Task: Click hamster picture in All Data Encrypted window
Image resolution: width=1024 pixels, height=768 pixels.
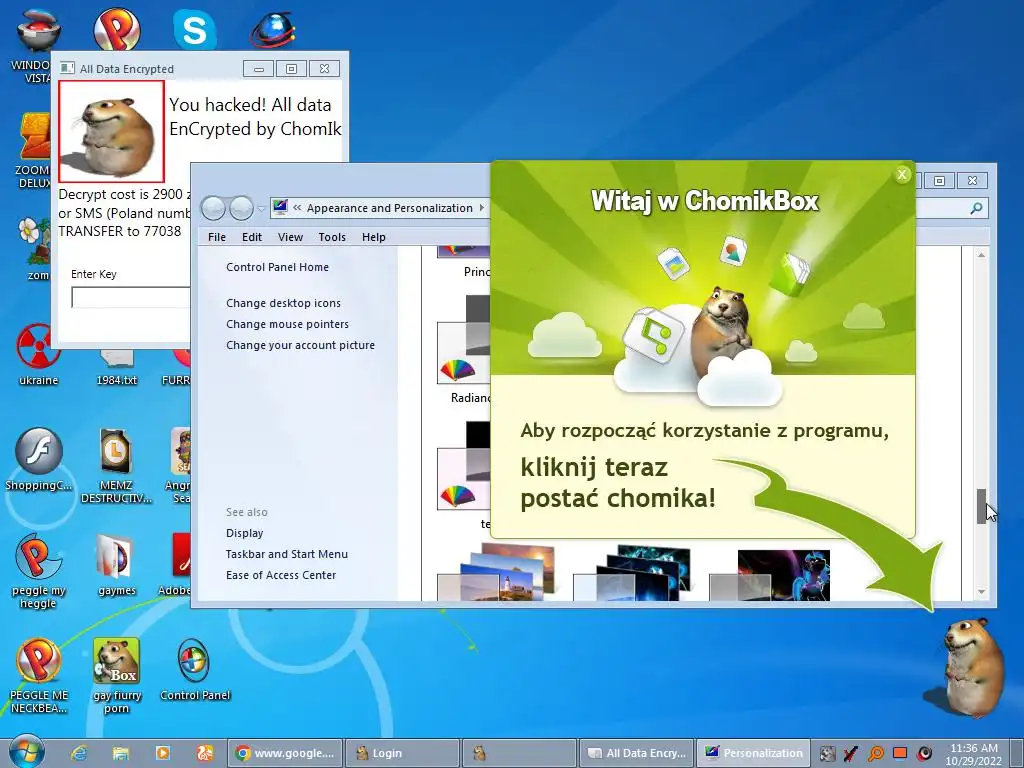Action: (x=111, y=131)
